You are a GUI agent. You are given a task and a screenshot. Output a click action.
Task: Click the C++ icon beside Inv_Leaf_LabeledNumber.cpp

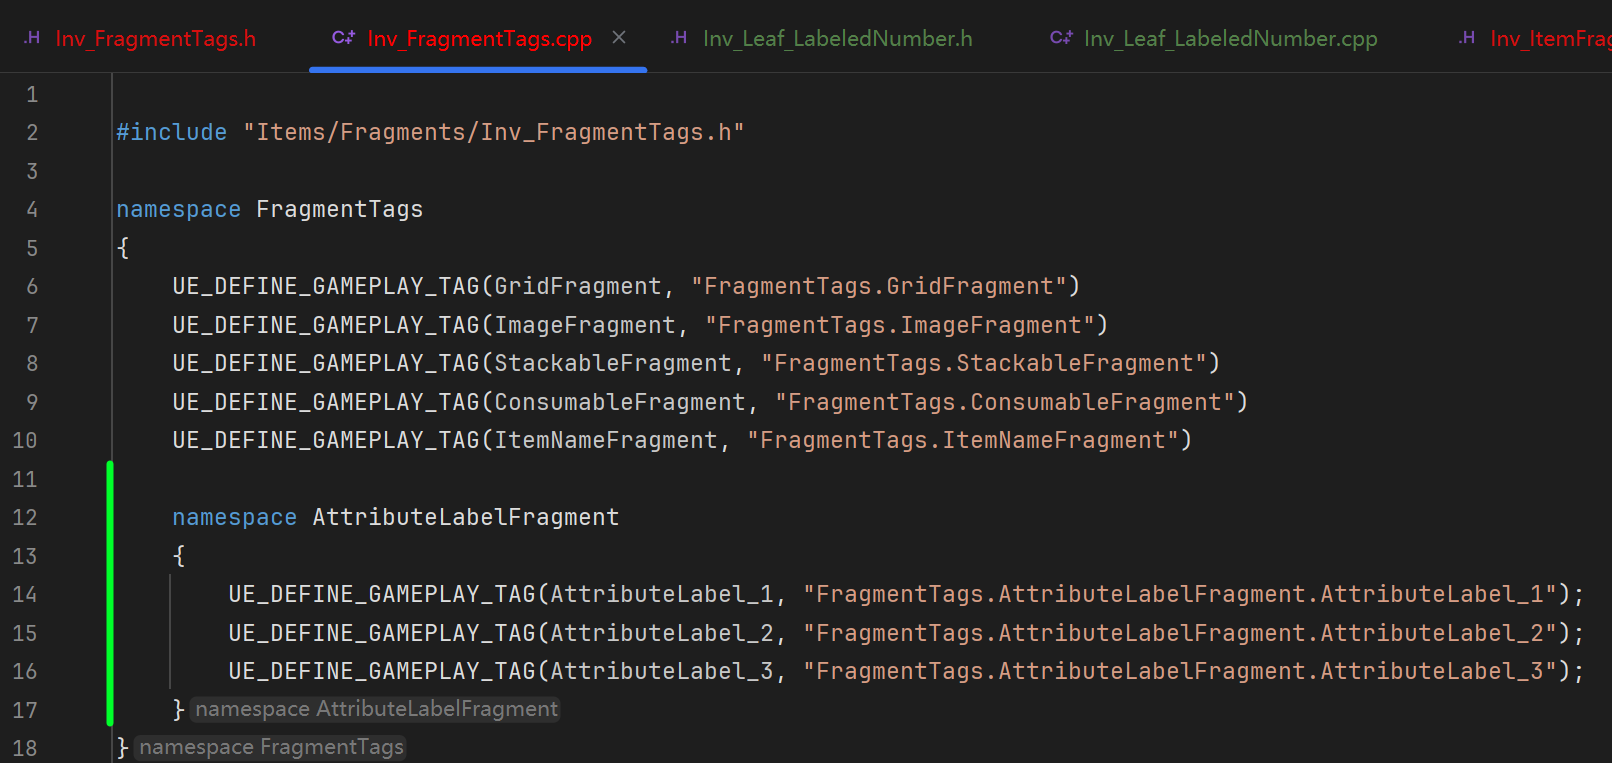(x=1061, y=38)
